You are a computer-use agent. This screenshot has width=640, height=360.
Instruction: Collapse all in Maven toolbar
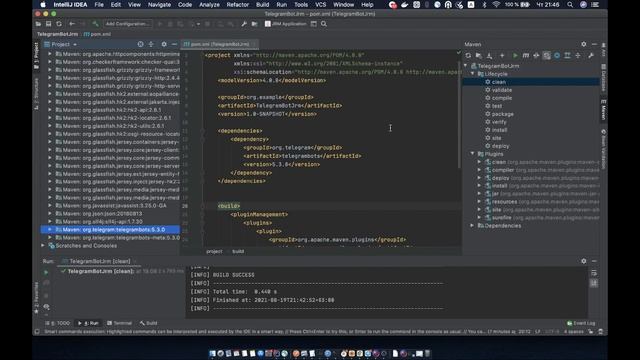pyautogui.click(x=578, y=56)
